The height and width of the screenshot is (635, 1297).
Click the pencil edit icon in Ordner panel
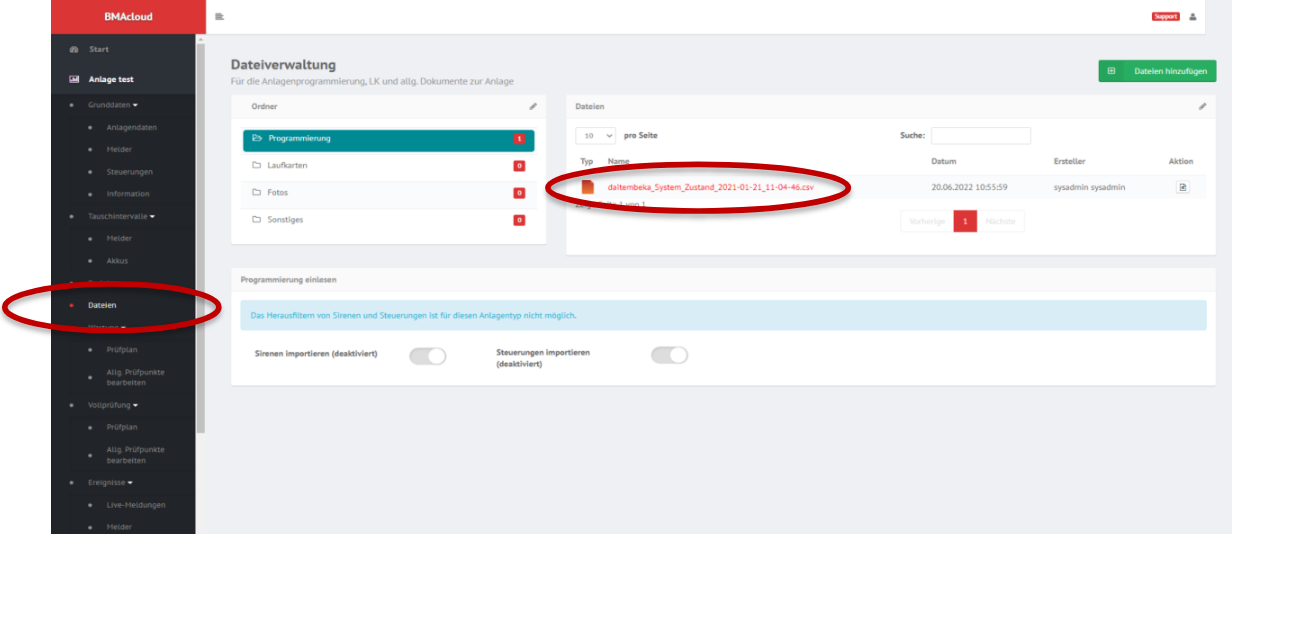coord(533,106)
